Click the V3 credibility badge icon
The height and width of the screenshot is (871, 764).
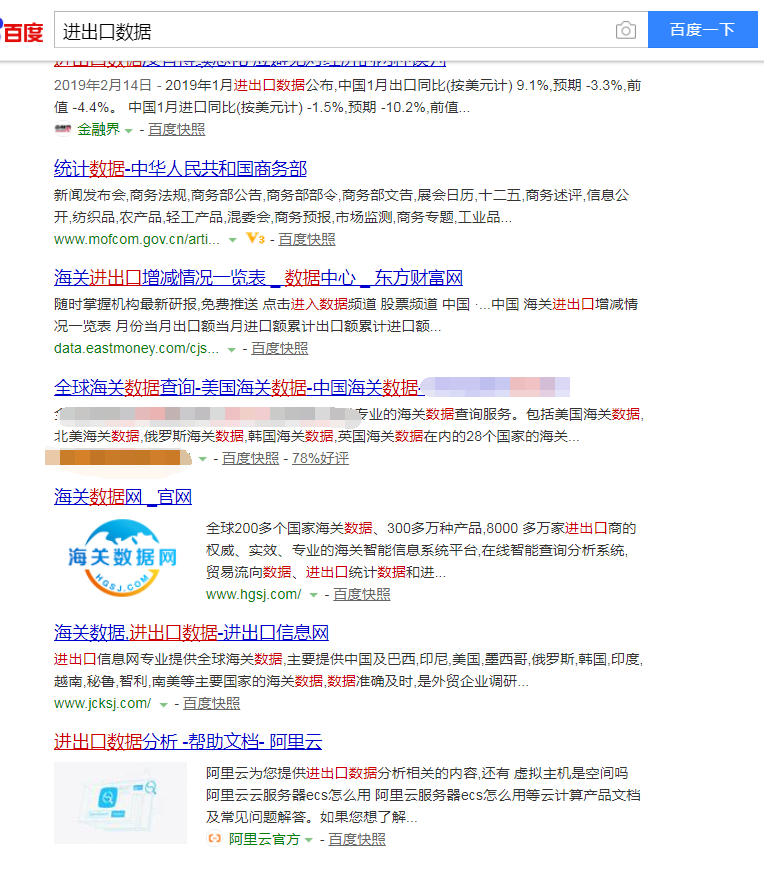pos(256,239)
